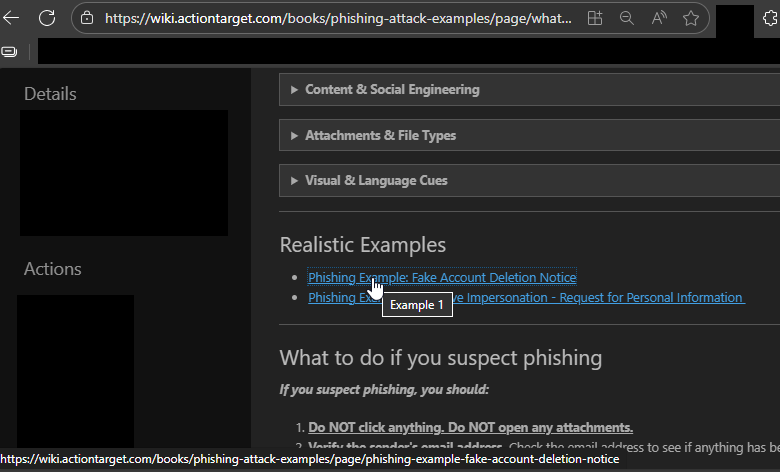Click the Realistic Examples heading
The height and width of the screenshot is (472, 780).
pyautogui.click(x=362, y=245)
